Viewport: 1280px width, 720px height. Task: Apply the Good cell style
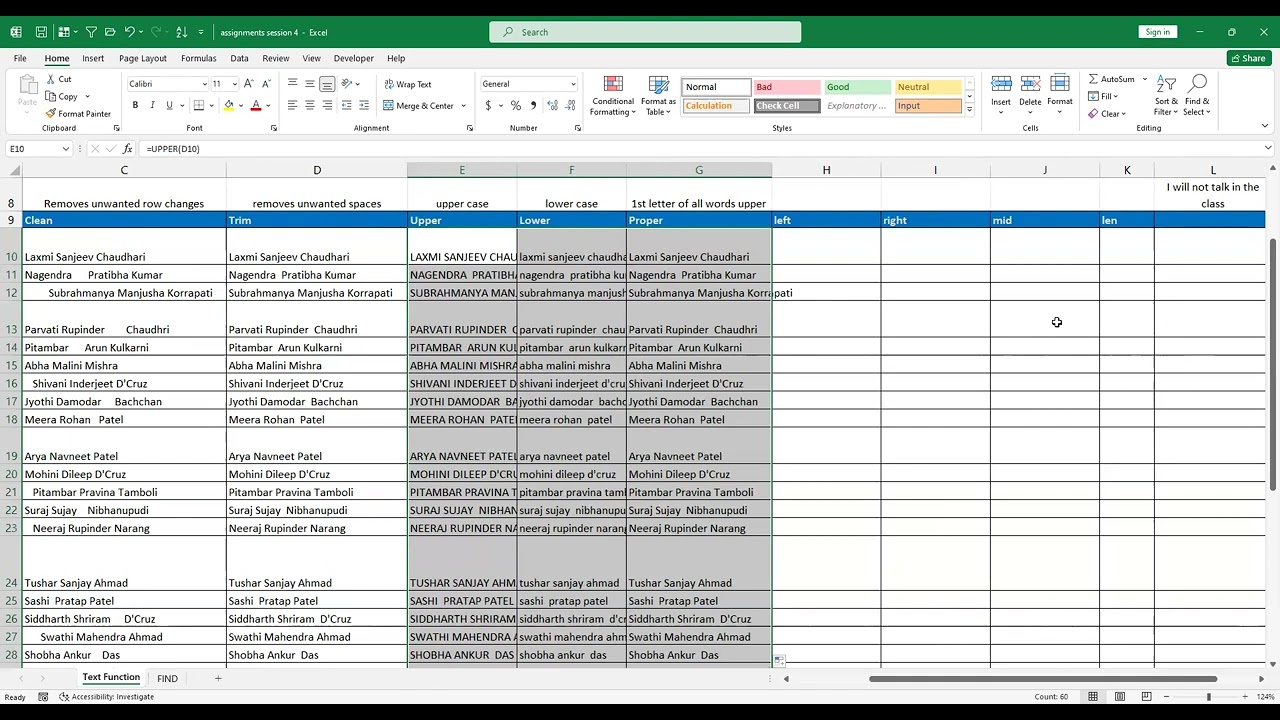[857, 87]
